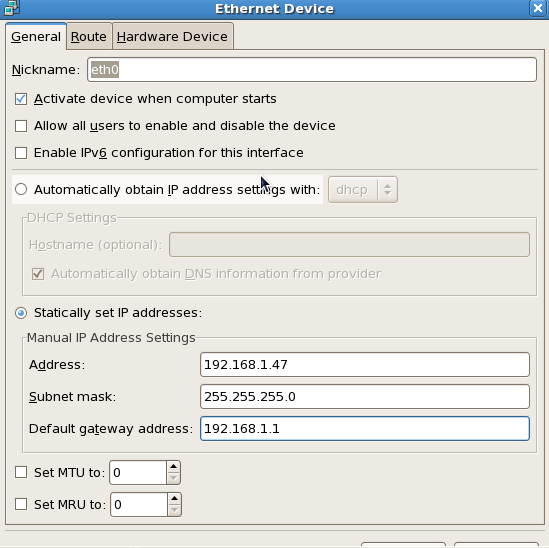Open the dhcp protocol dropdown

(x=363, y=189)
